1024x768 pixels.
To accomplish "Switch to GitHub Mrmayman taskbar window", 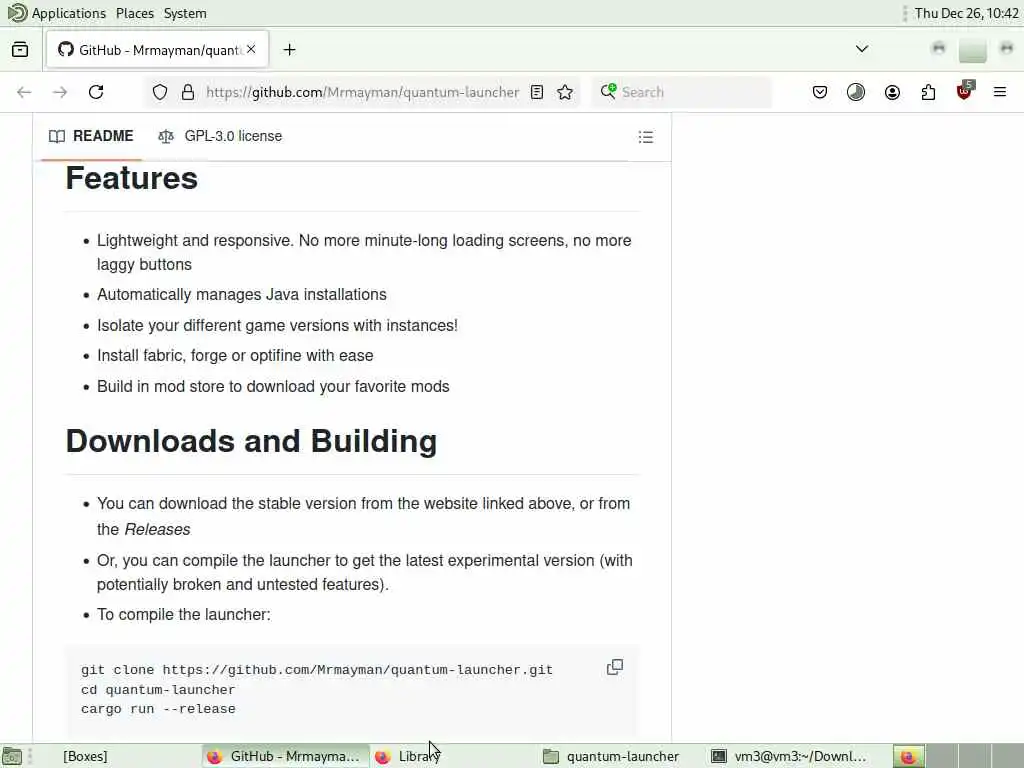I will point(283,756).
